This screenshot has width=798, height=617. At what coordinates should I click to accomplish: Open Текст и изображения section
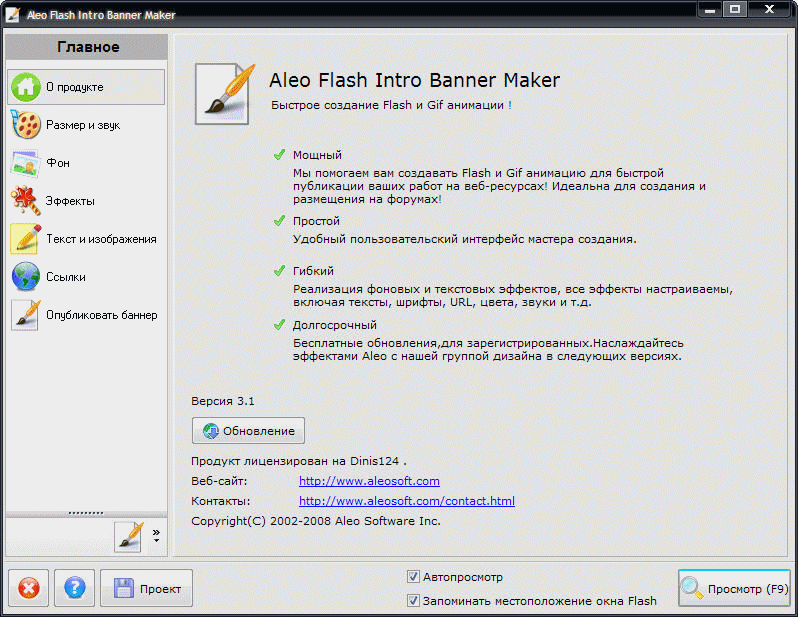click(101, 239)
